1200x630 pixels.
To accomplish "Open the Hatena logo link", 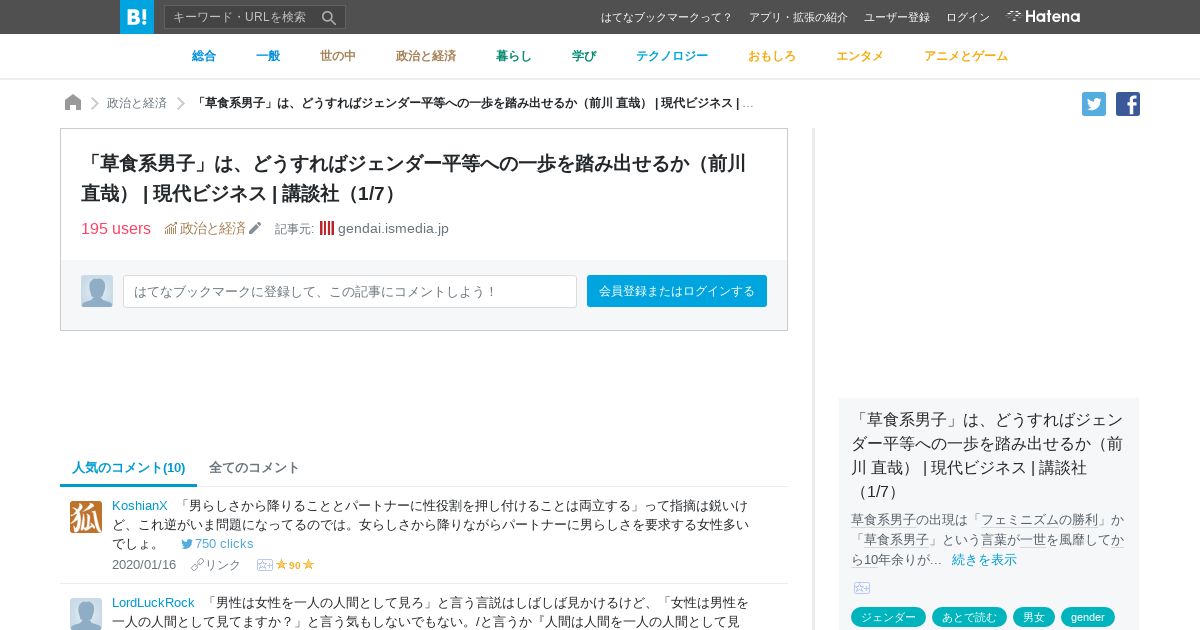I will pyautogui.click(x=1043, y=16).
